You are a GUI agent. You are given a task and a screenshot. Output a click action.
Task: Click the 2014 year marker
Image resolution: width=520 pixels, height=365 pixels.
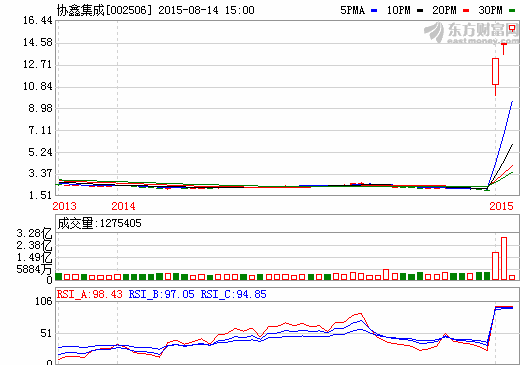(x=123, y=206)
